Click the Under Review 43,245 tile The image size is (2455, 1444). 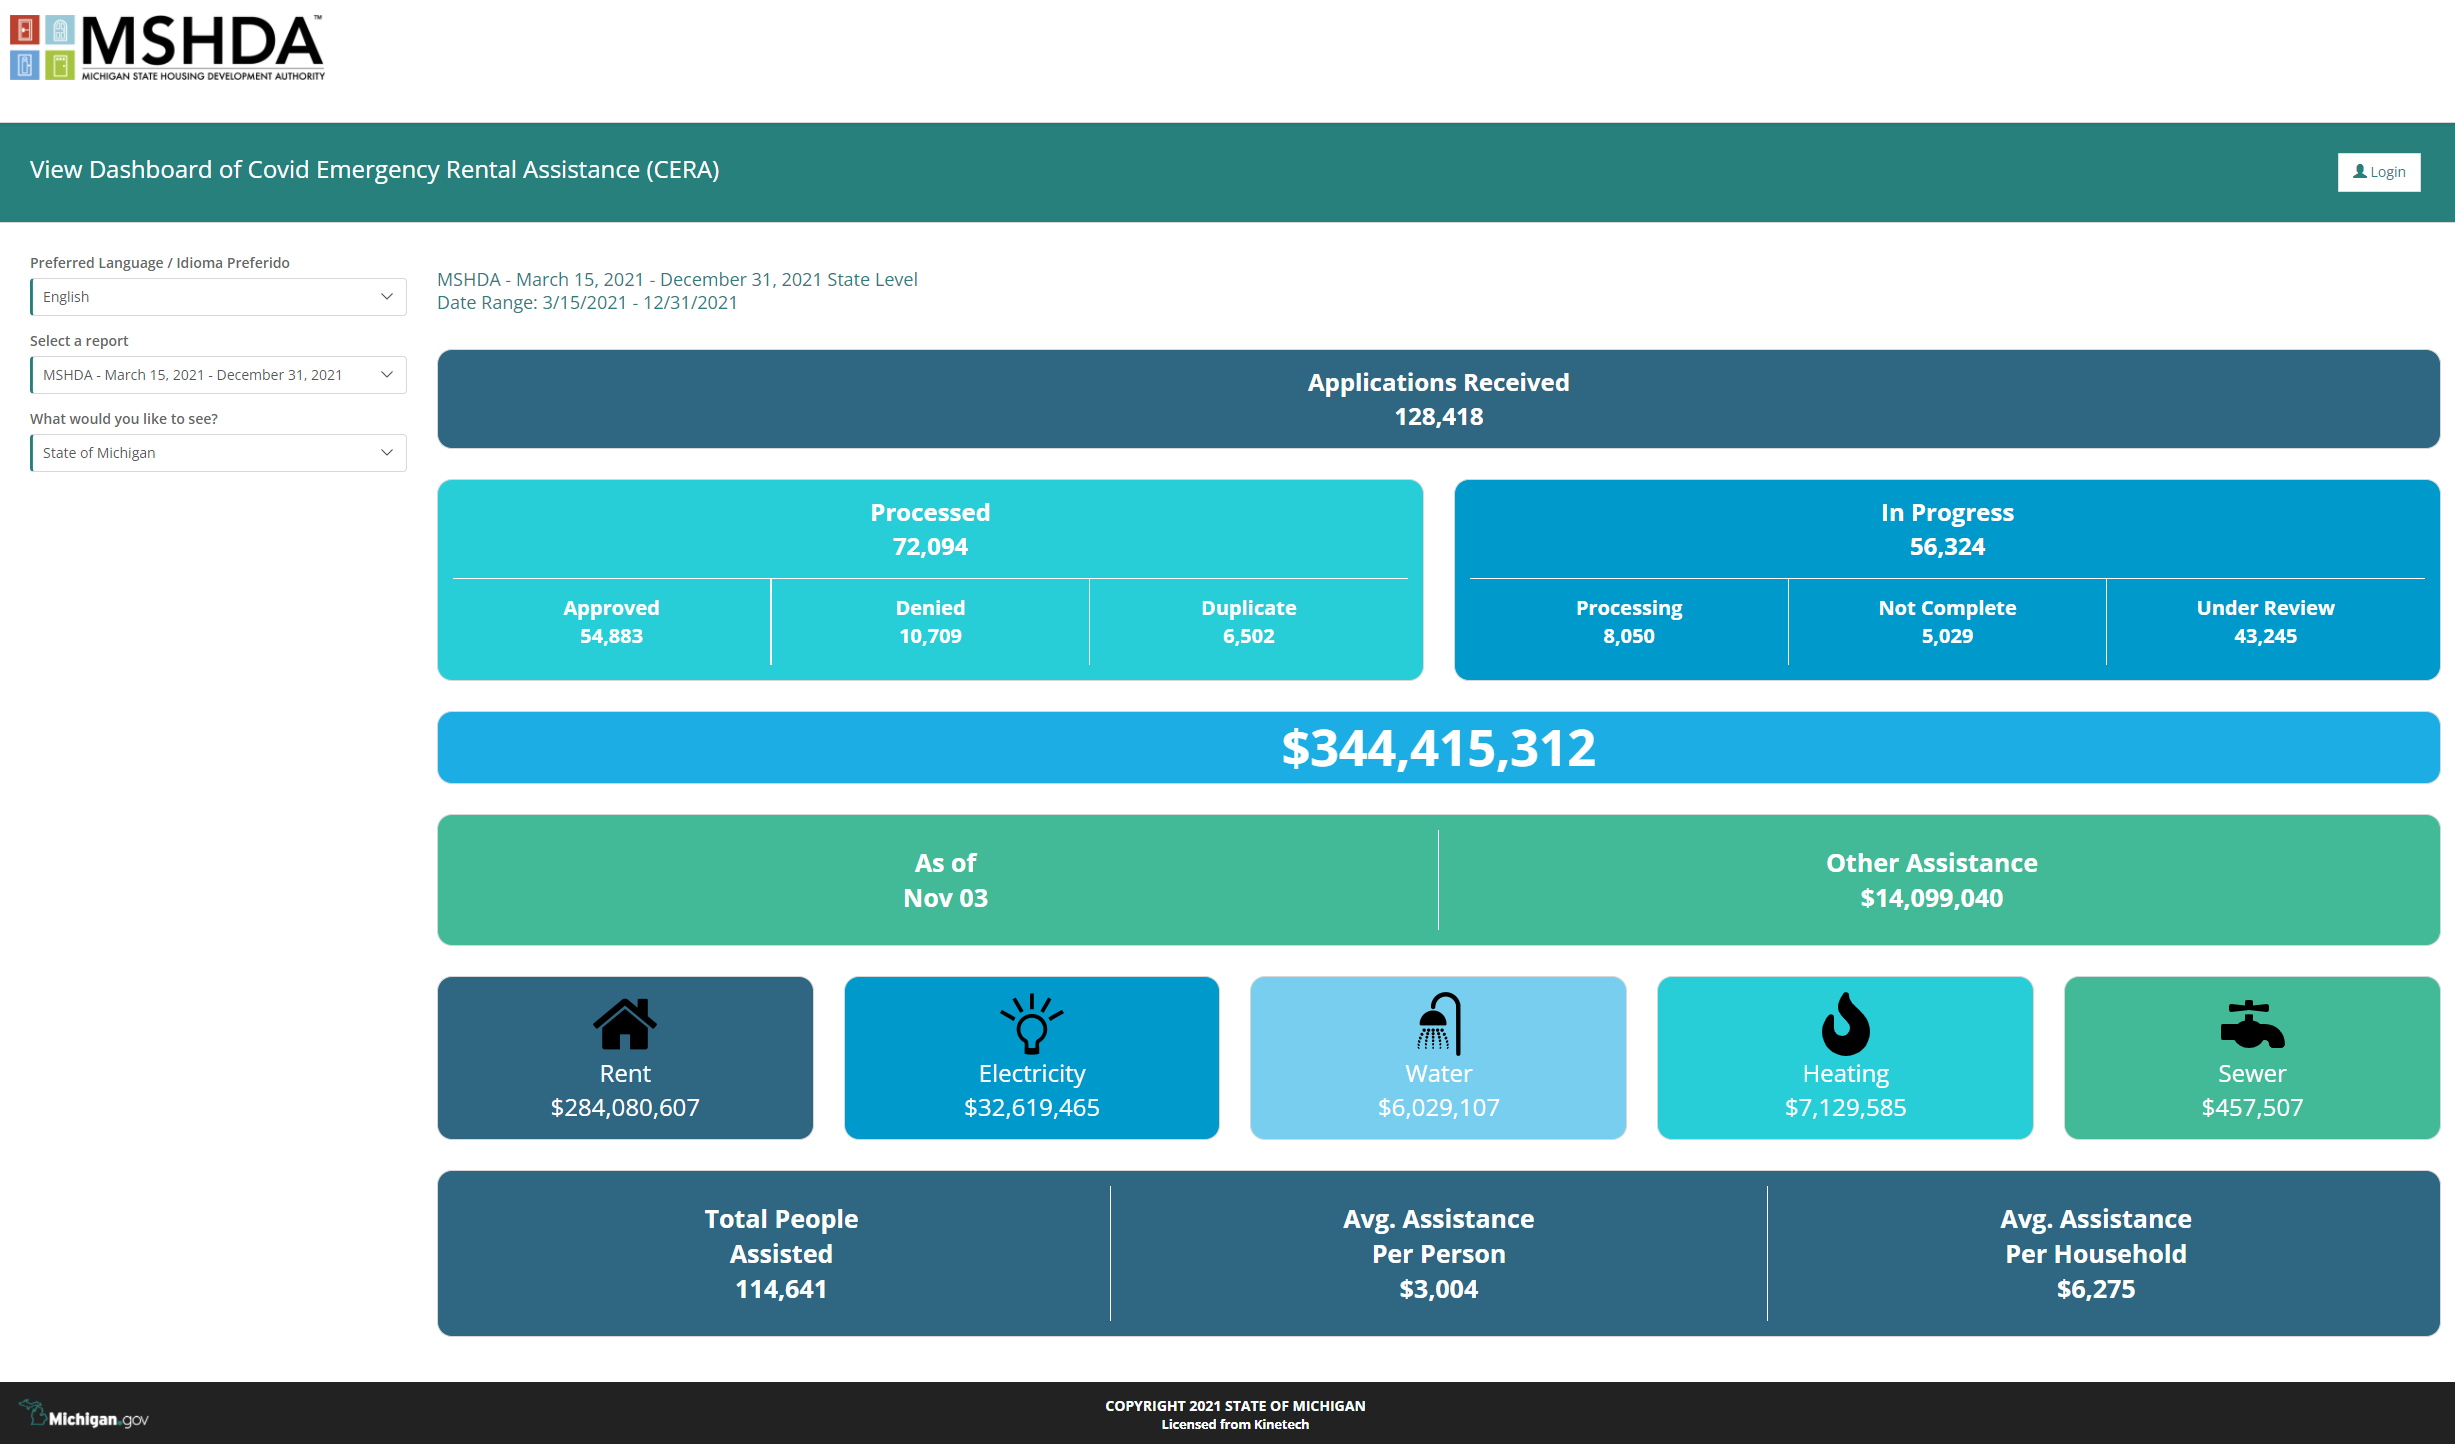tap(2265, 622)
